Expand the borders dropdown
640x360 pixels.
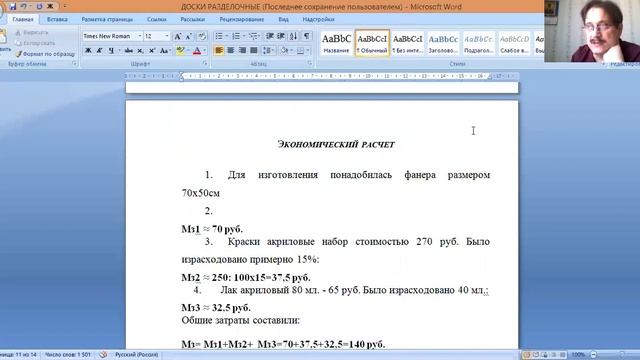click(308, 51)
